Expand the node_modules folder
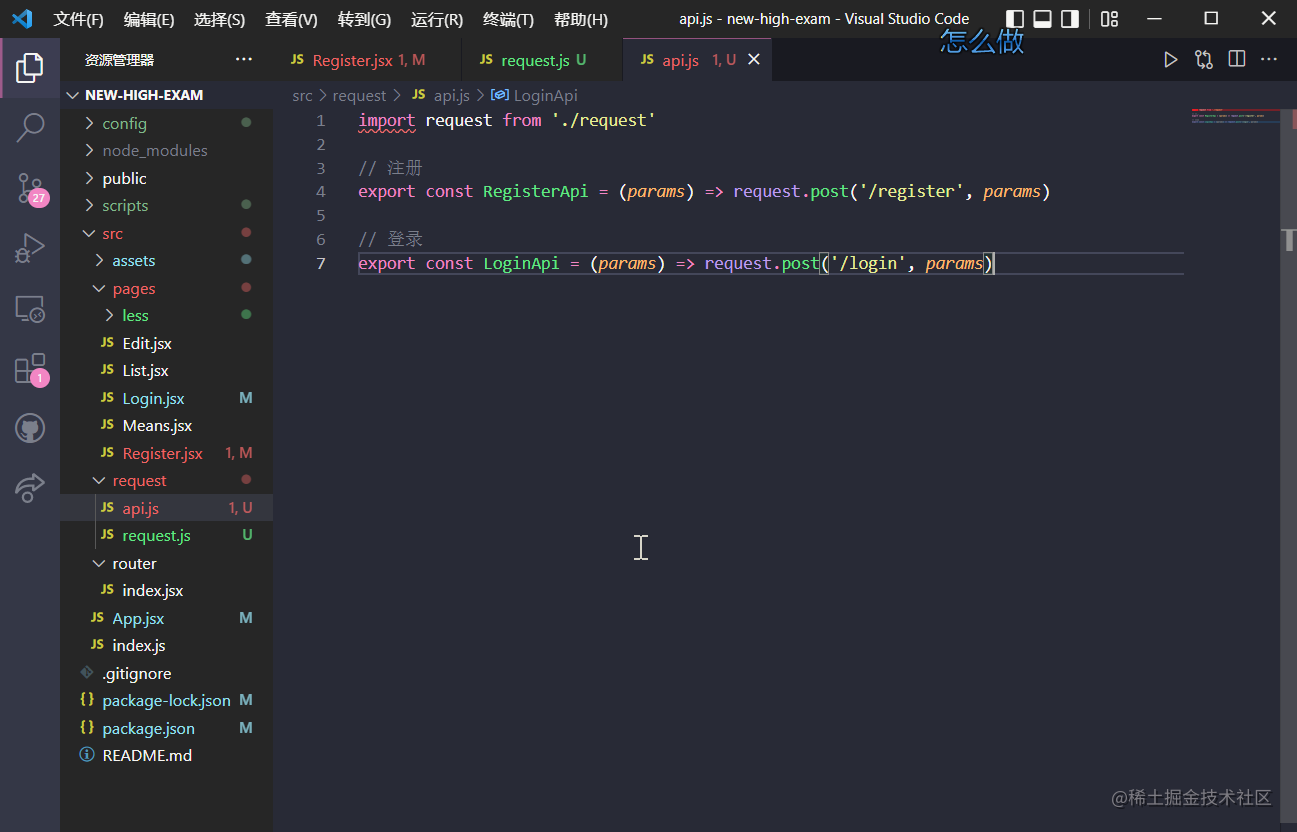The image size is (1297, 832). tap(154, 151)
